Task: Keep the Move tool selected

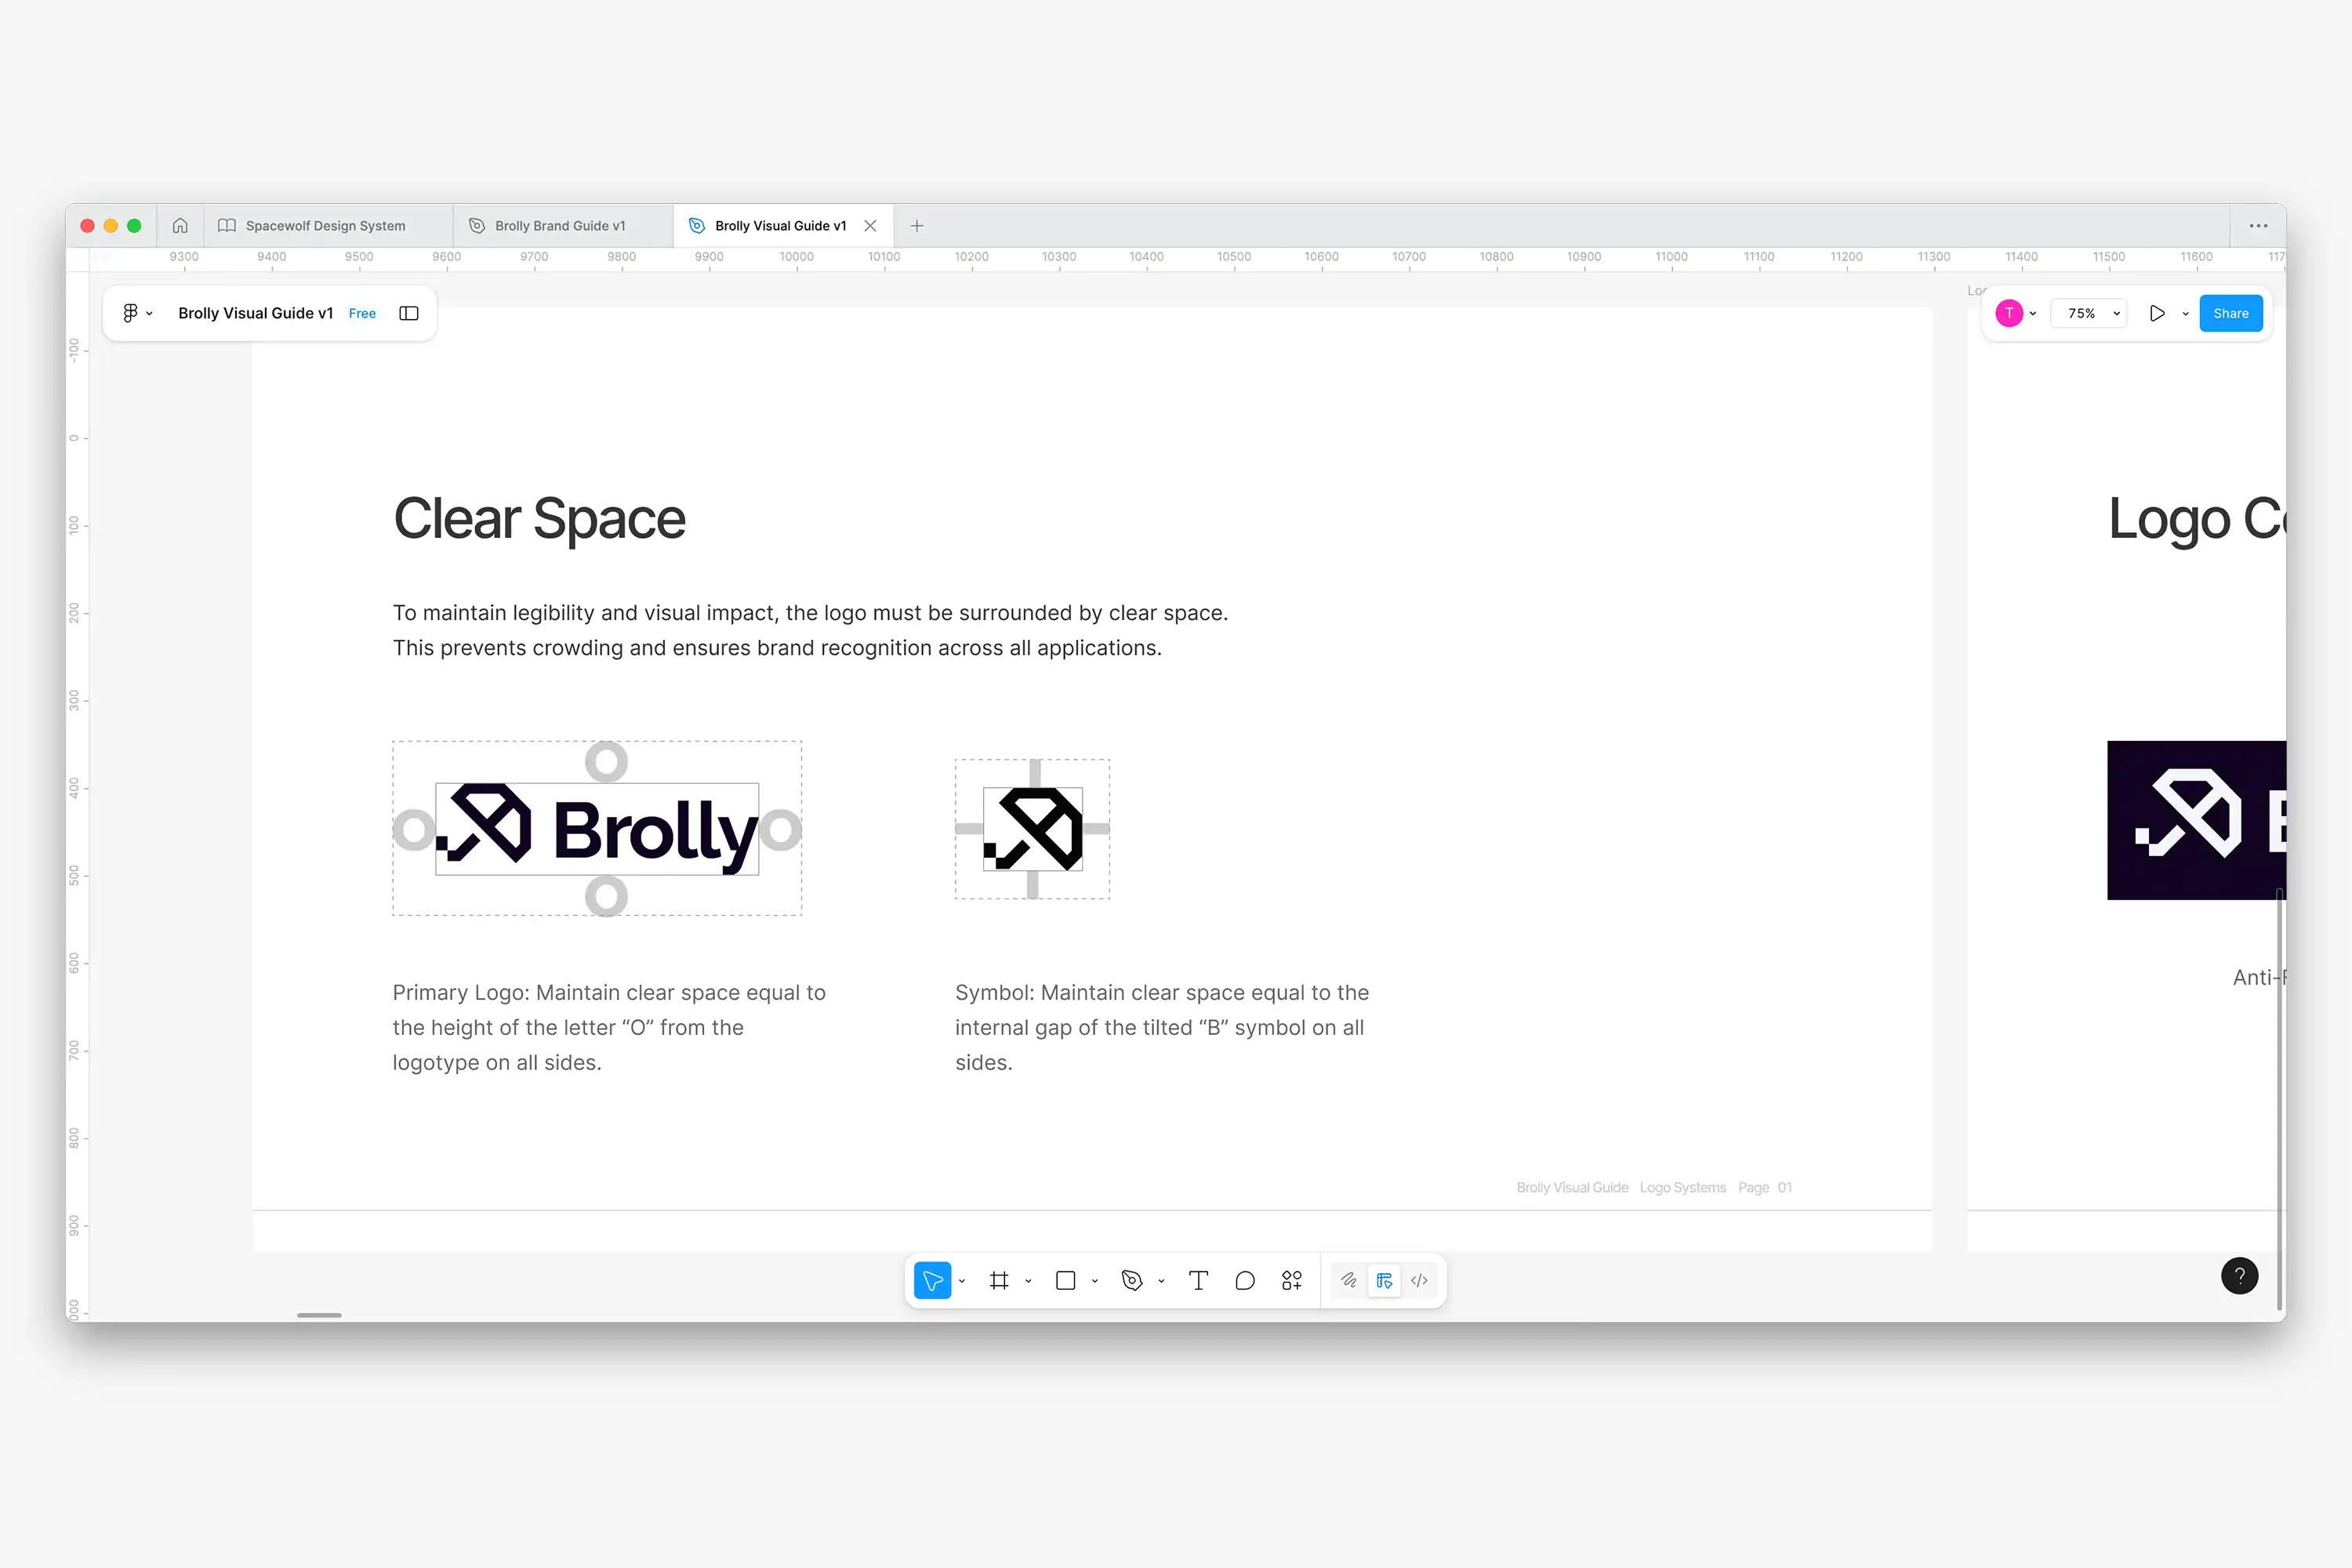Action: (x=932, y=1280)
